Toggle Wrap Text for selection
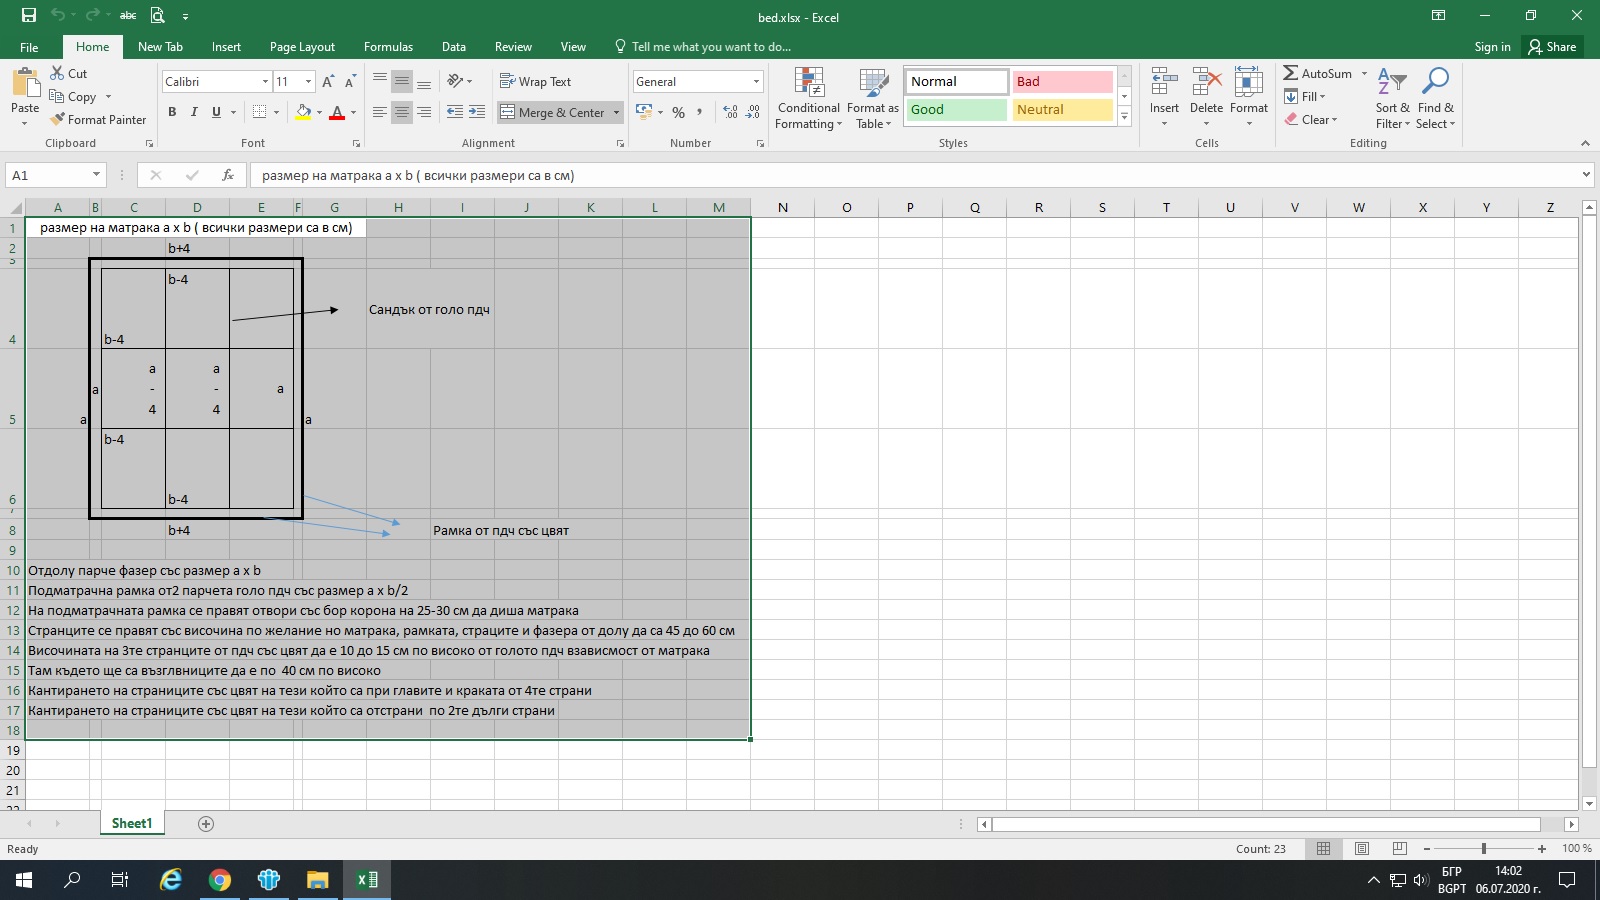Screen dimensions: 1600x900 [535, 82]
